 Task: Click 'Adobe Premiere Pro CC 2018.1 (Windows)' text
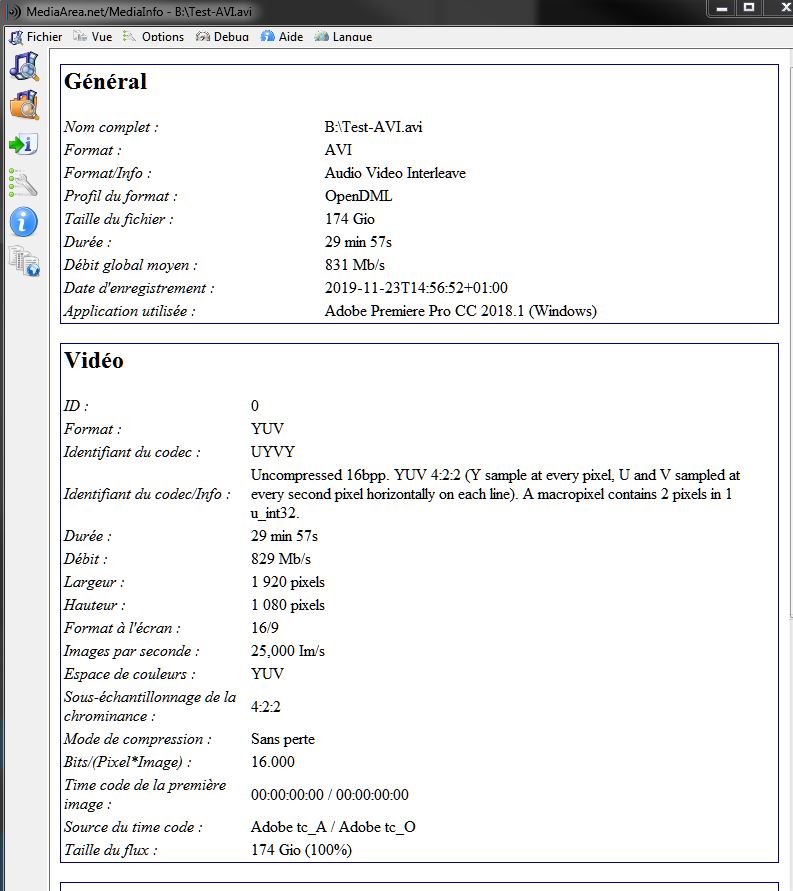461,311
